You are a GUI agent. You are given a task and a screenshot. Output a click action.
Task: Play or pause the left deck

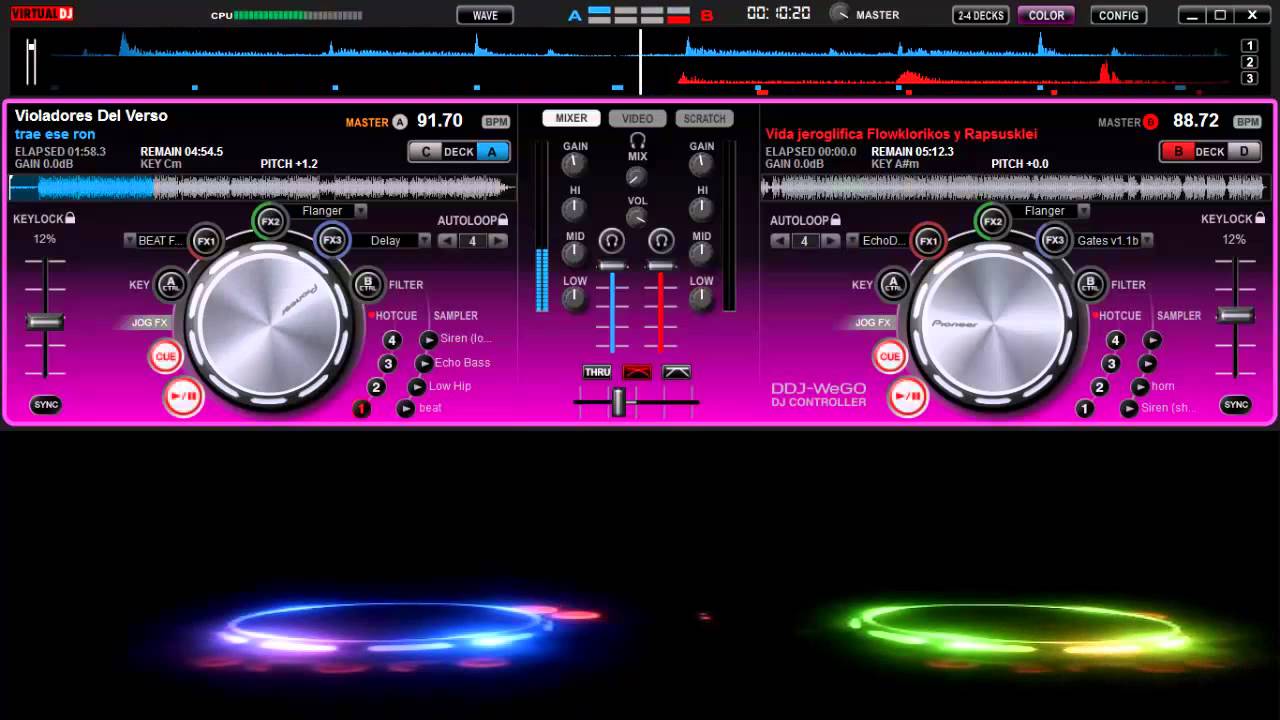(184, 397)
